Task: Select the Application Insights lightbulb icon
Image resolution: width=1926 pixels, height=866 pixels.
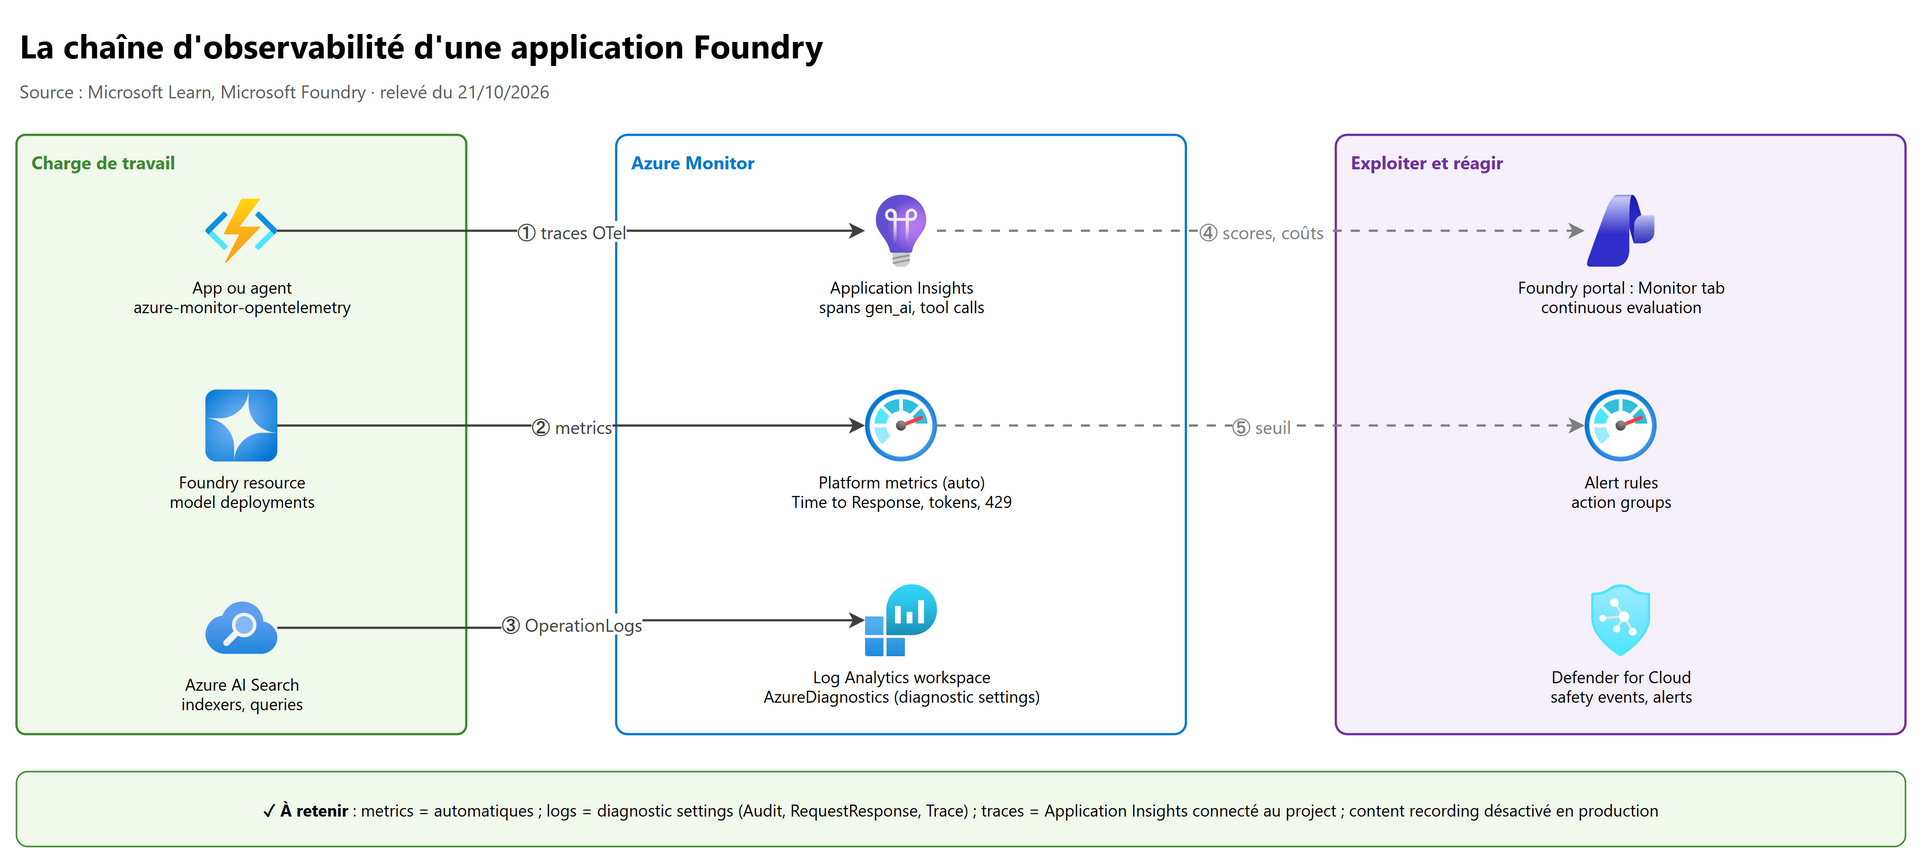Action: coord(901,231)
